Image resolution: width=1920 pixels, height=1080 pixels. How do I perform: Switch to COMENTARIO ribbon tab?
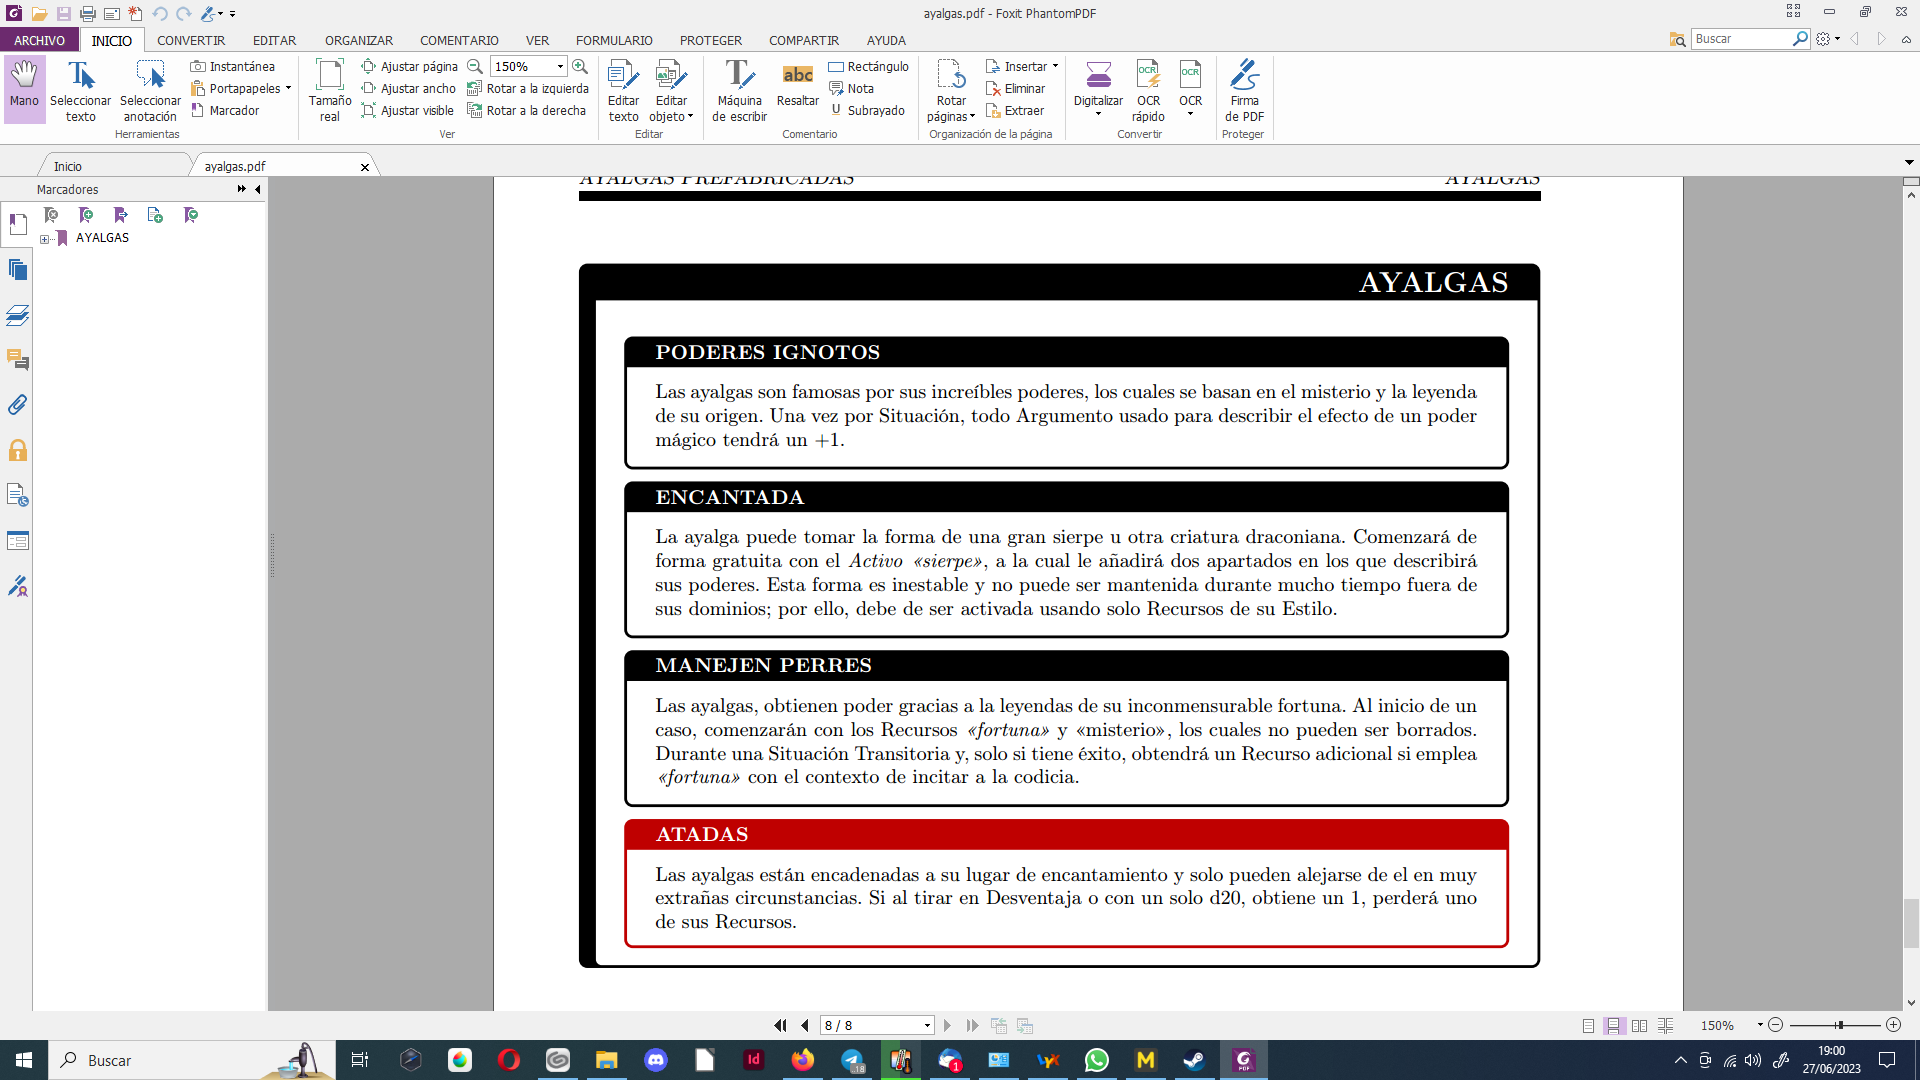[459, 40]
